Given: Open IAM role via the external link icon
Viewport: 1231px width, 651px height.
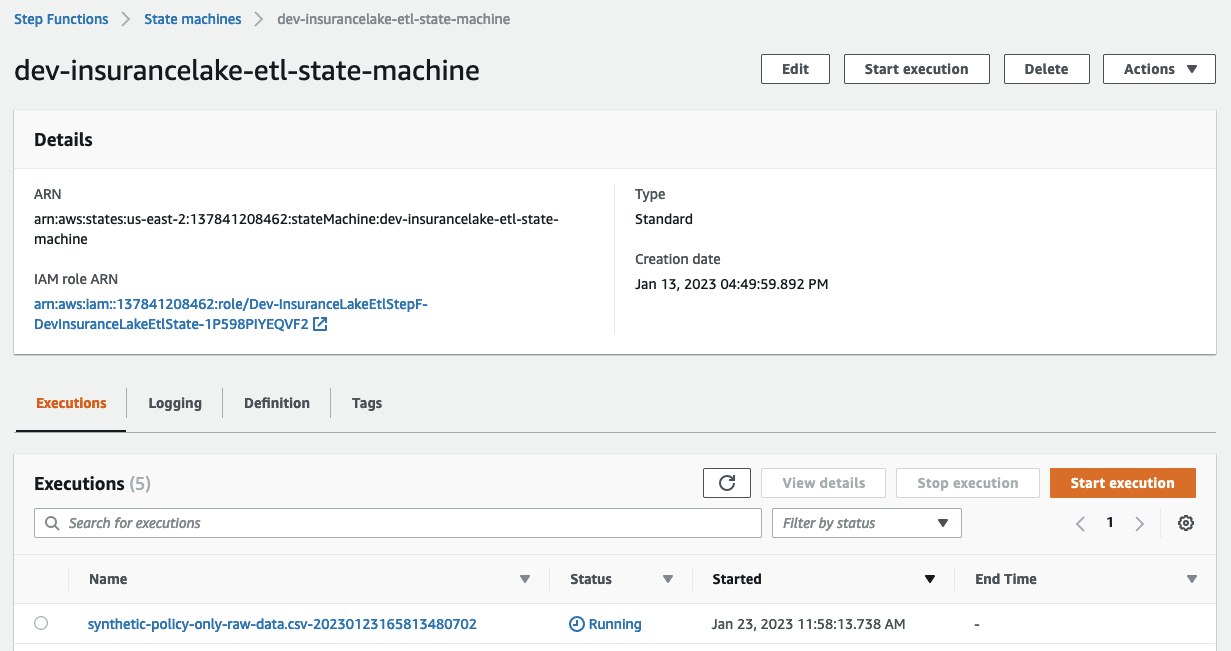Looking at the screenshot, I should click(x=320, y=324).
